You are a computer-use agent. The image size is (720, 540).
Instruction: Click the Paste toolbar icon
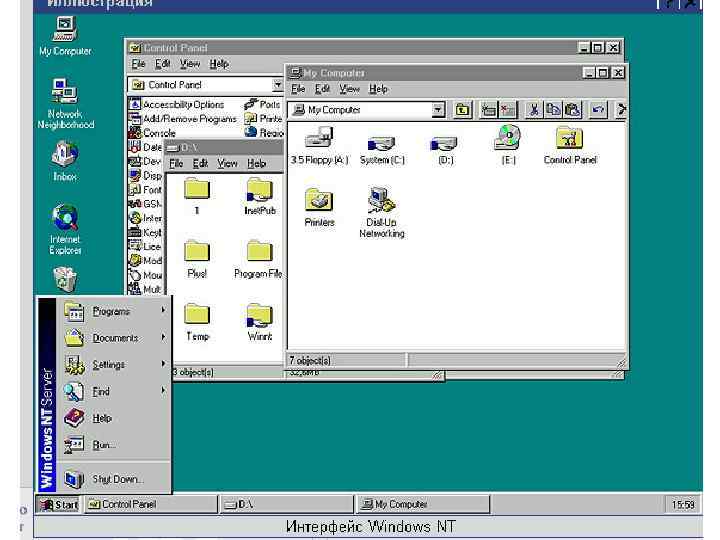click(x=572, y=110)
